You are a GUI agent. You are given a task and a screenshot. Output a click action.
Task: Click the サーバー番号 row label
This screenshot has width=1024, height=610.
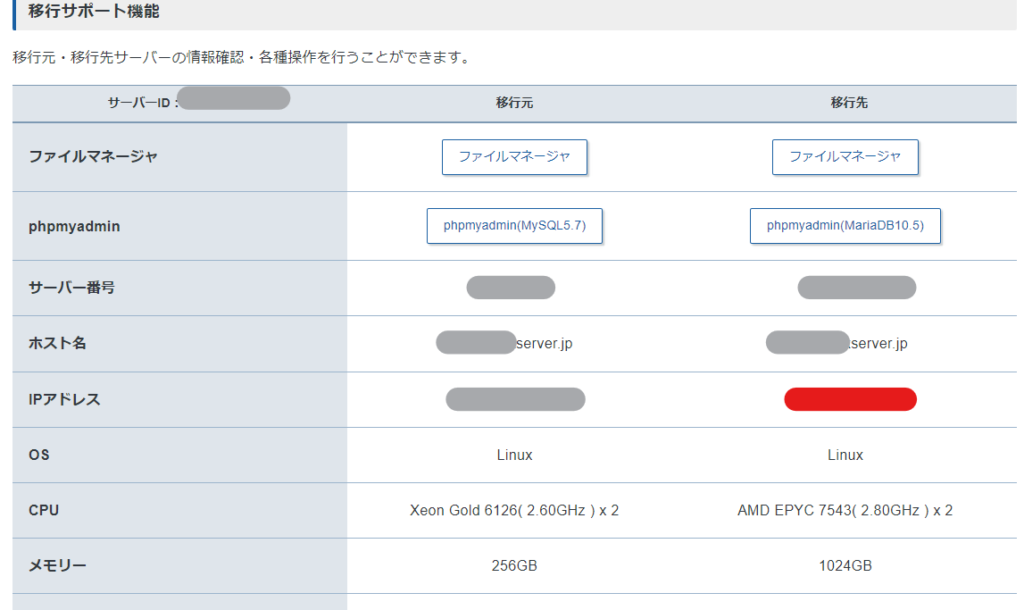(72, 288)
